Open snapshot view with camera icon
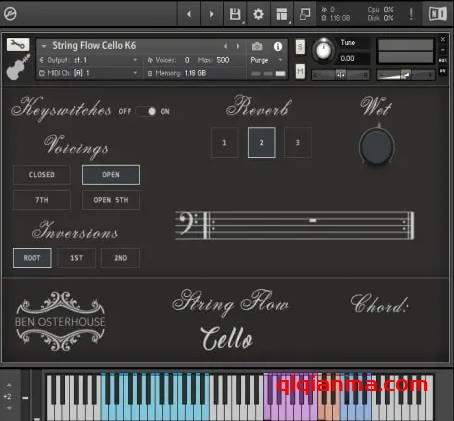 [257, 46]
